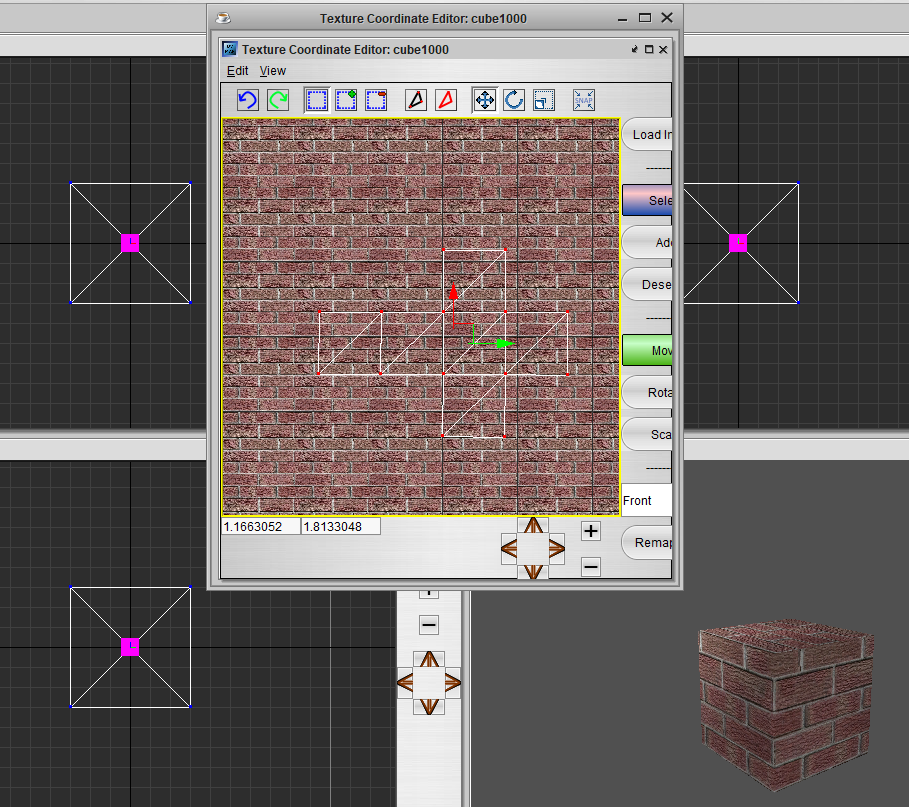Click the Java coffee cup window icon

pos(223,18)
